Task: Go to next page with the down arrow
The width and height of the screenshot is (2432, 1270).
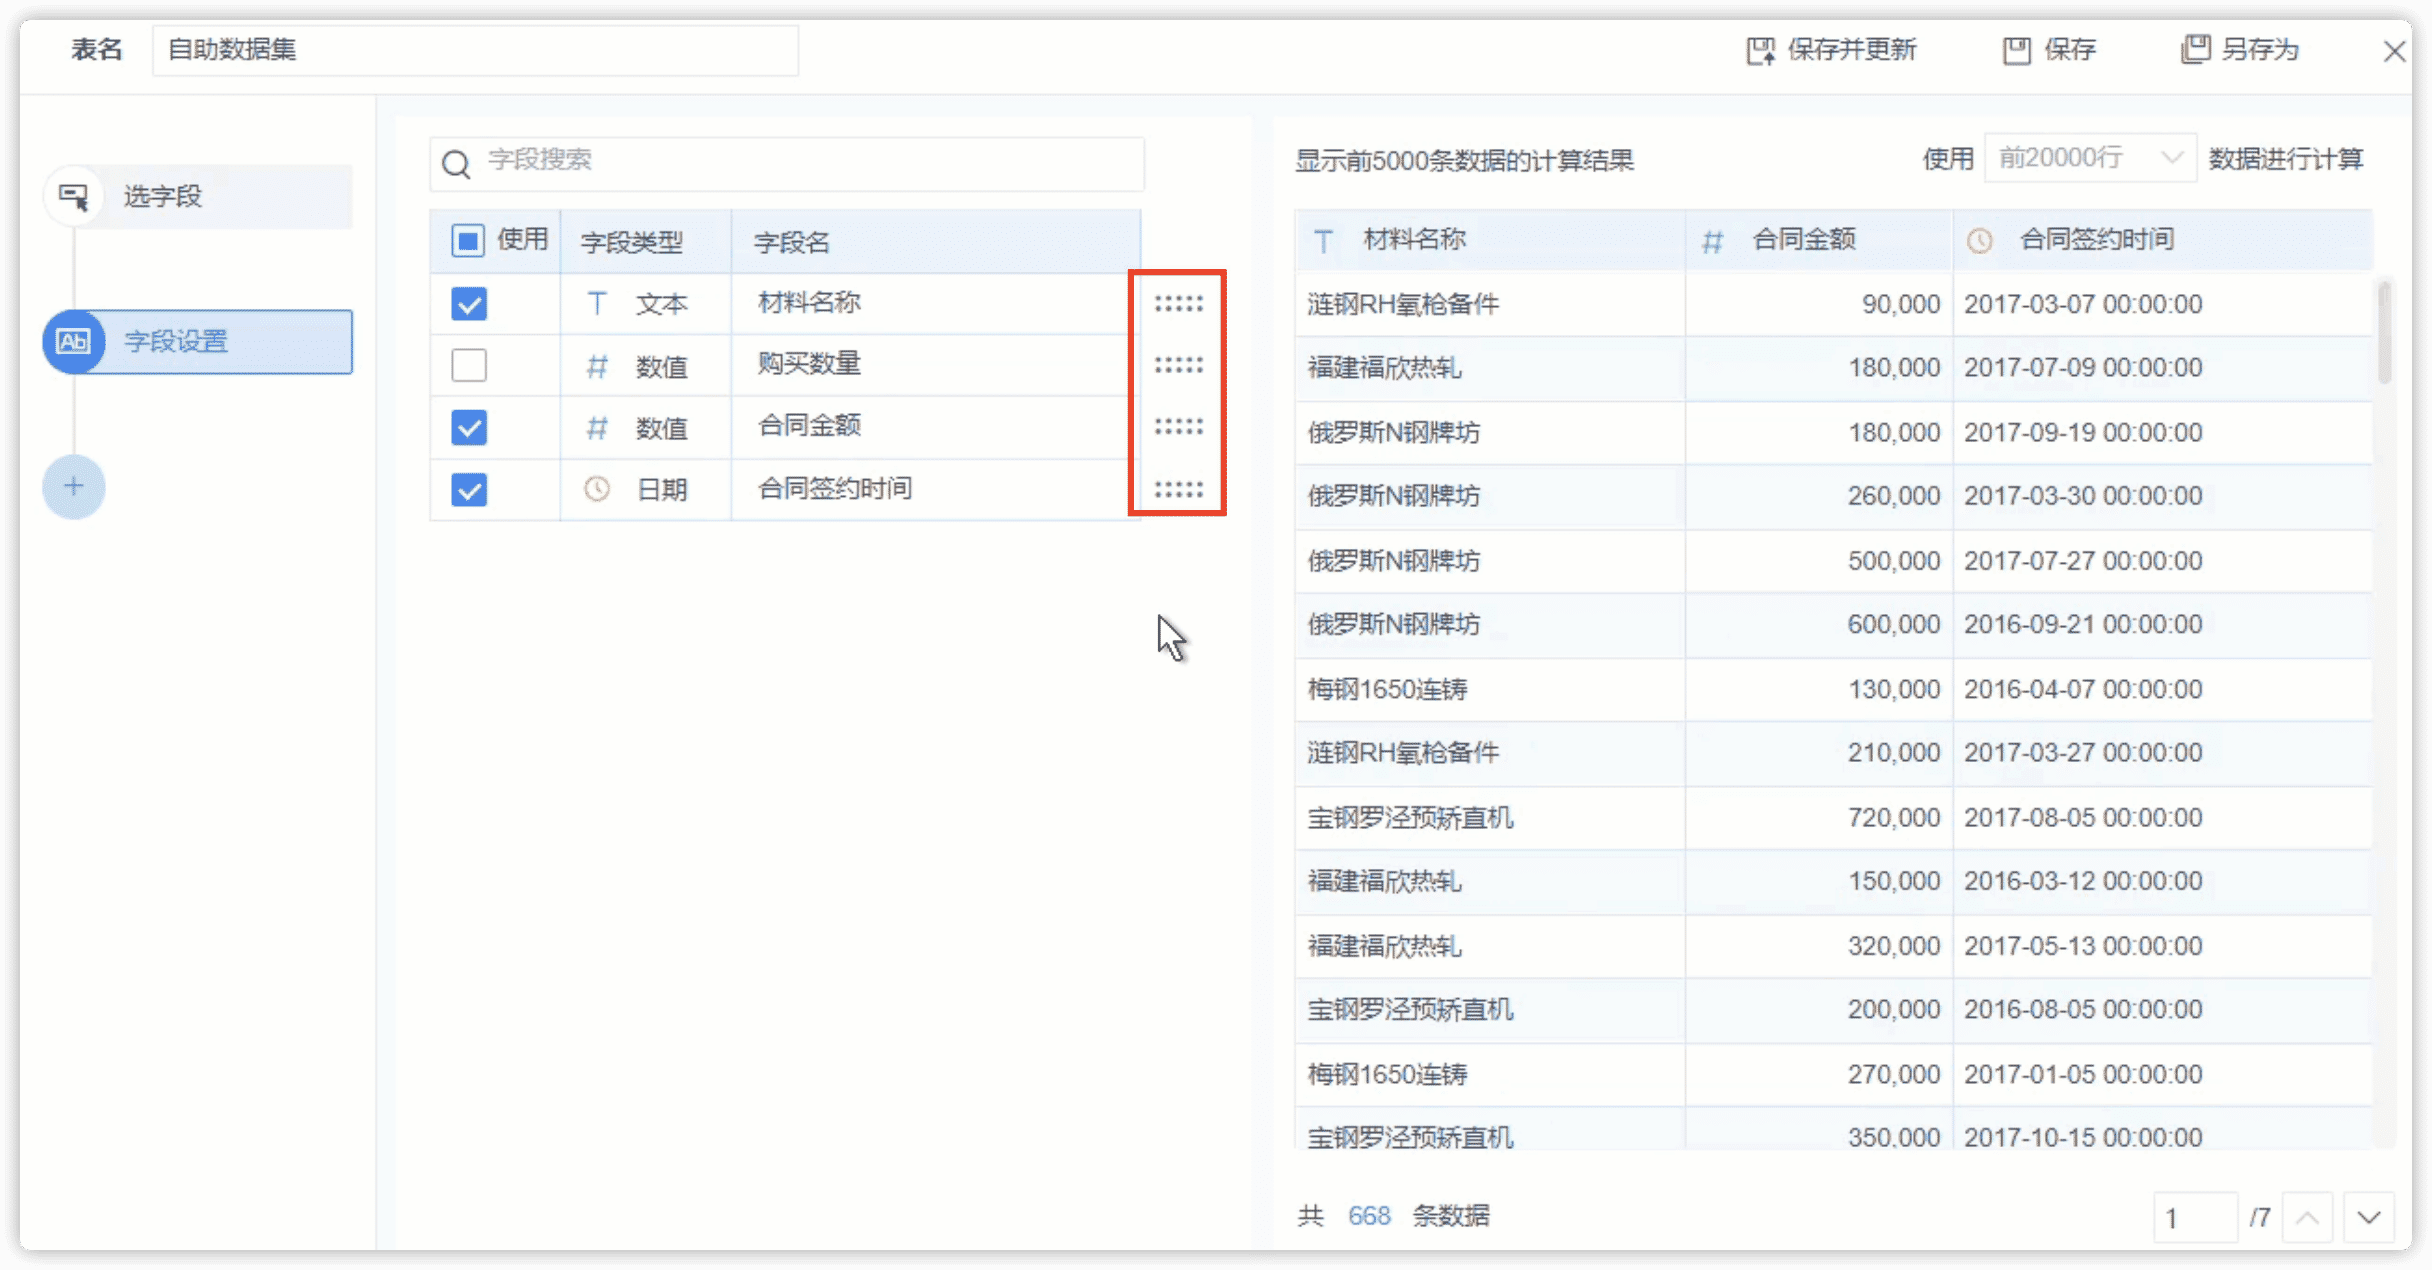Action: click(x=2369, y=1218)
